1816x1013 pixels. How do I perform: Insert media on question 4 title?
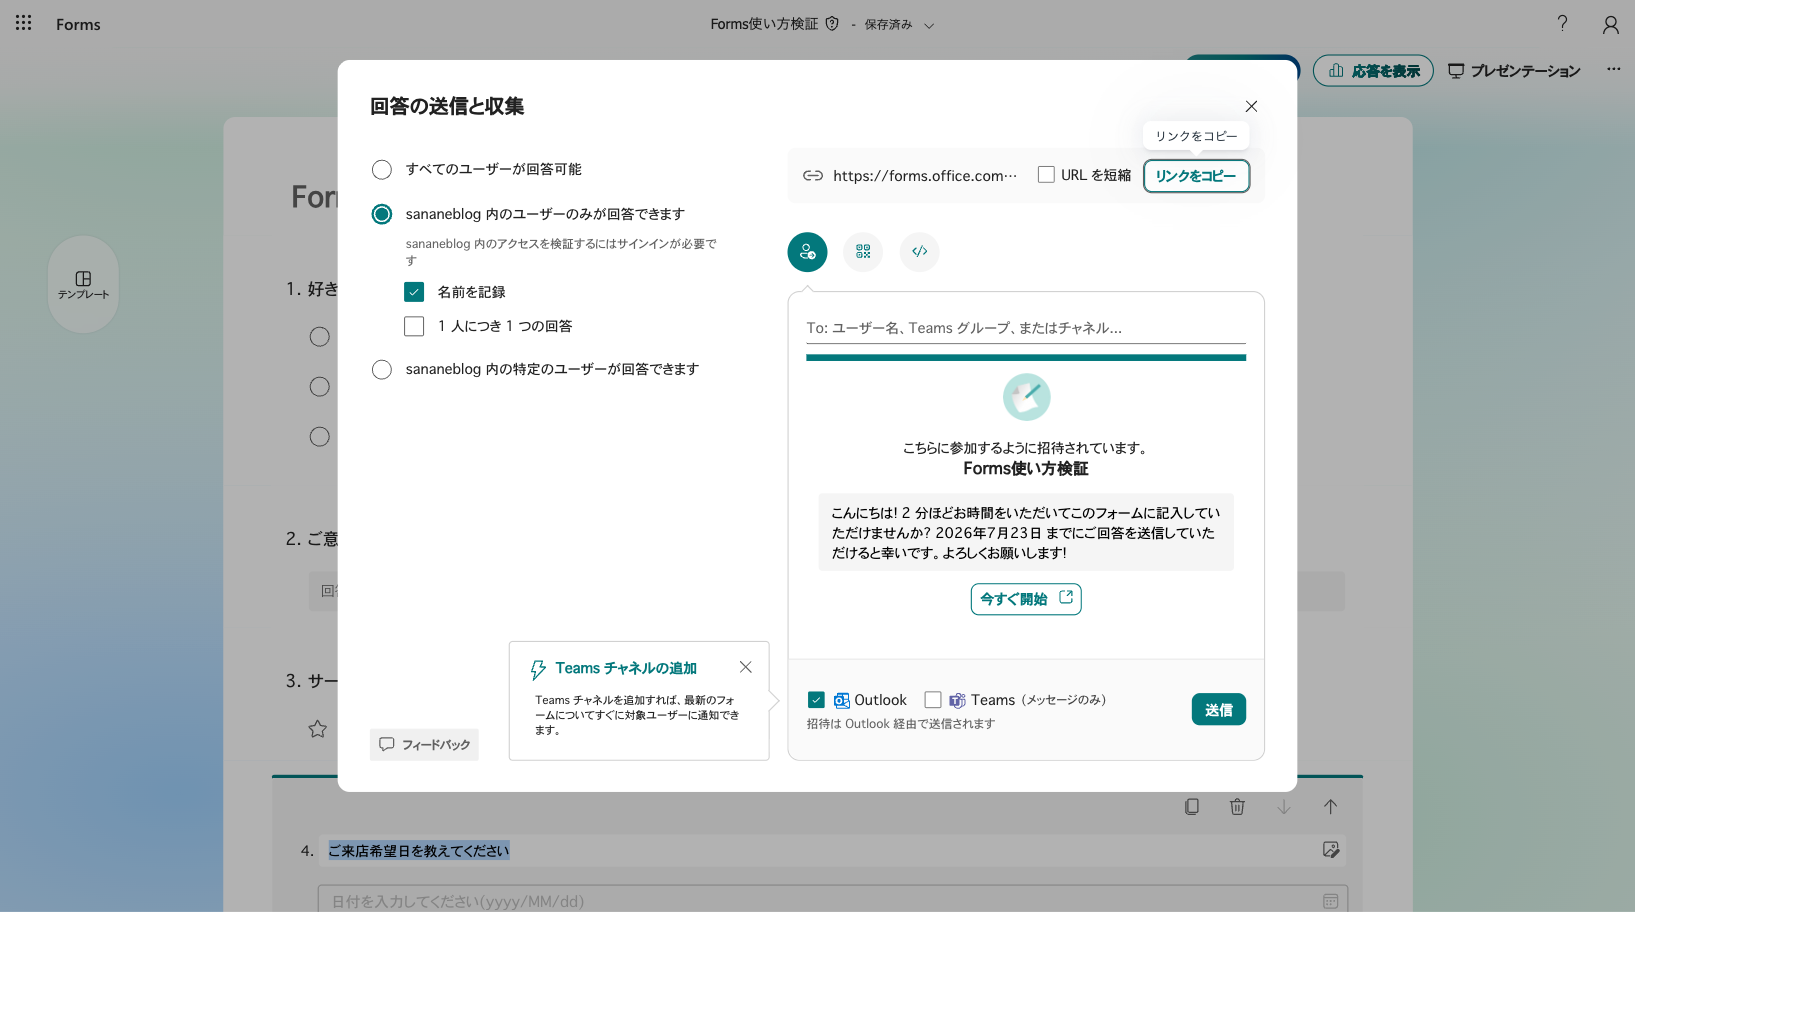click(1330, 850)
